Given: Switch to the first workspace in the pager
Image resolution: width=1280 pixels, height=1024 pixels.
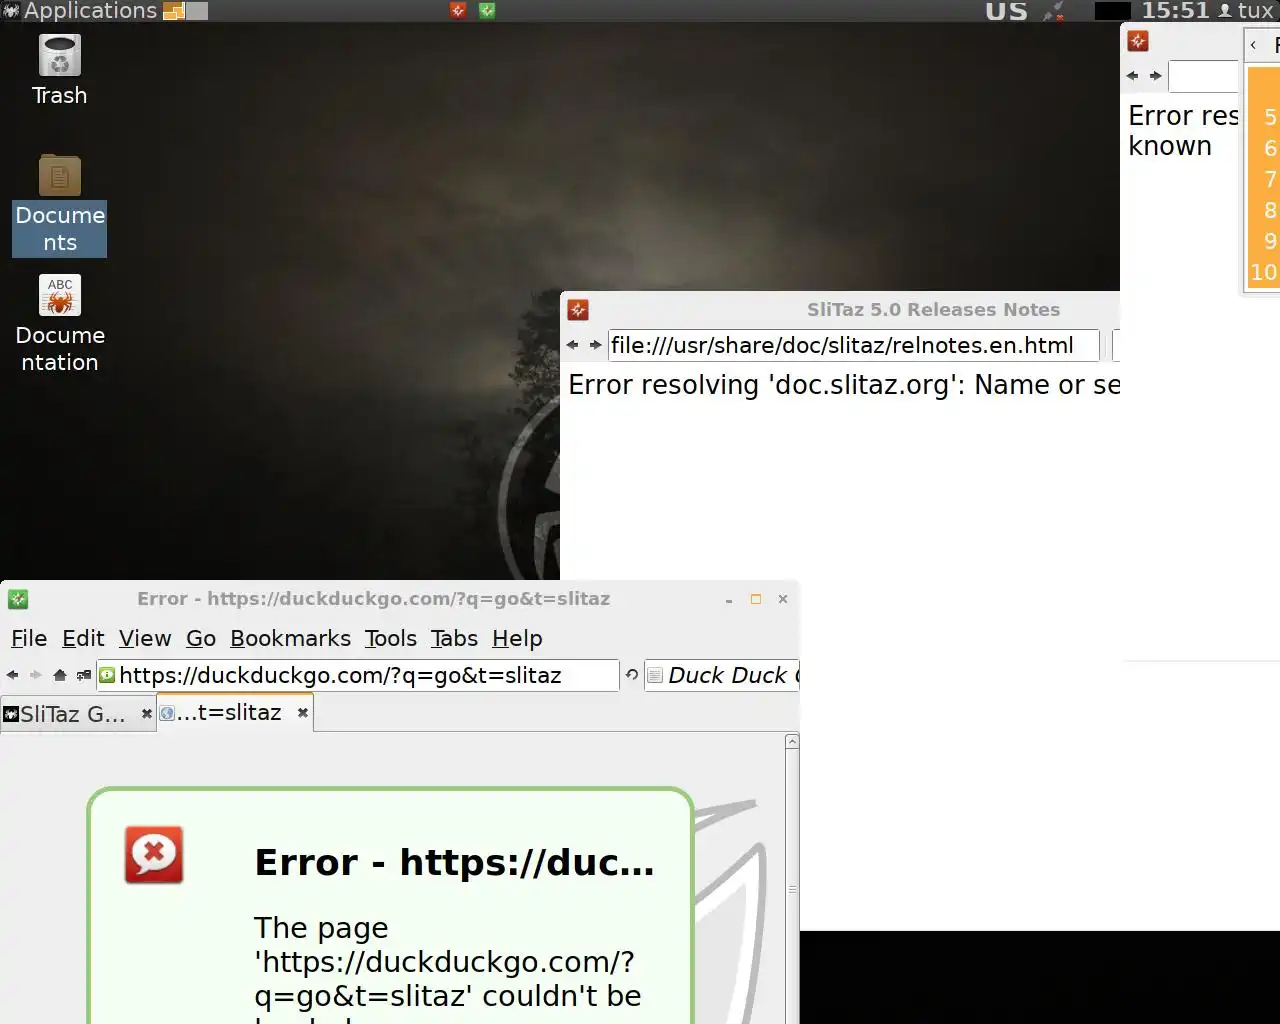Looking at the screenshot, I should tap(174, 11).
